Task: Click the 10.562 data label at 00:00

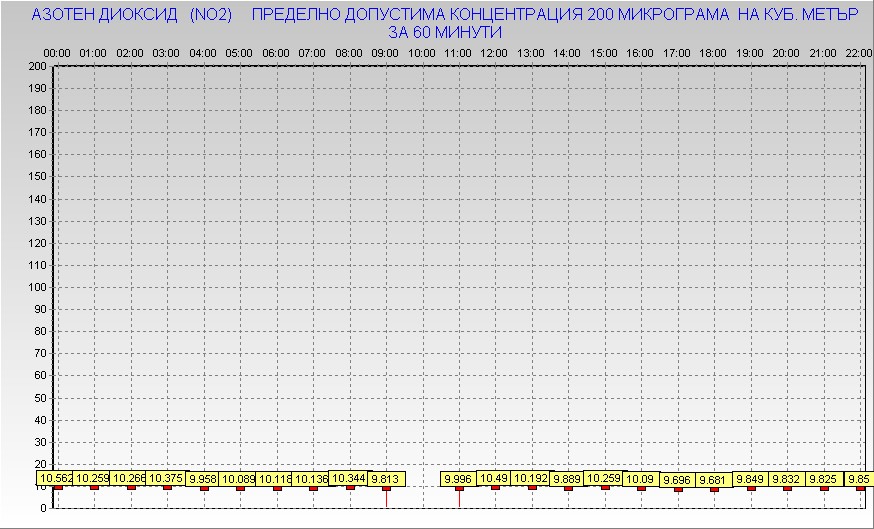Action: (x=56, y=478)
